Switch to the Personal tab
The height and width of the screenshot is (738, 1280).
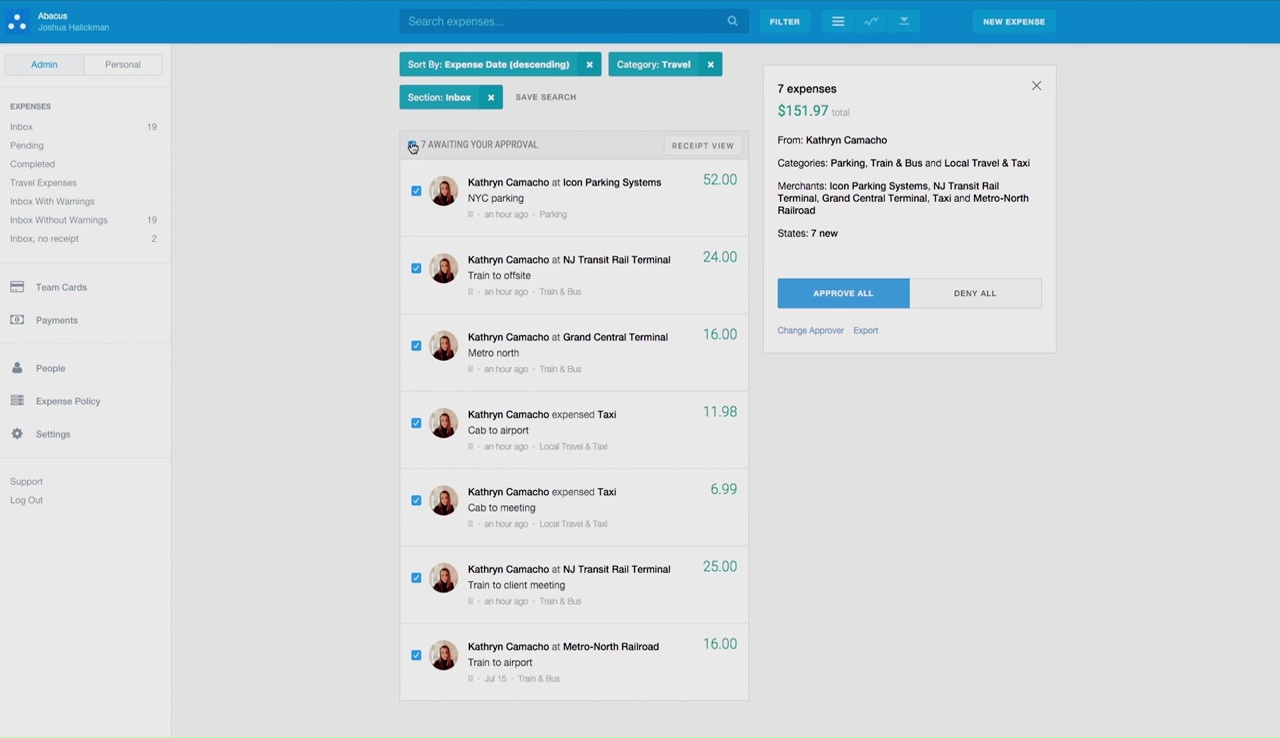pyautogui.click(x=123, y=65)
